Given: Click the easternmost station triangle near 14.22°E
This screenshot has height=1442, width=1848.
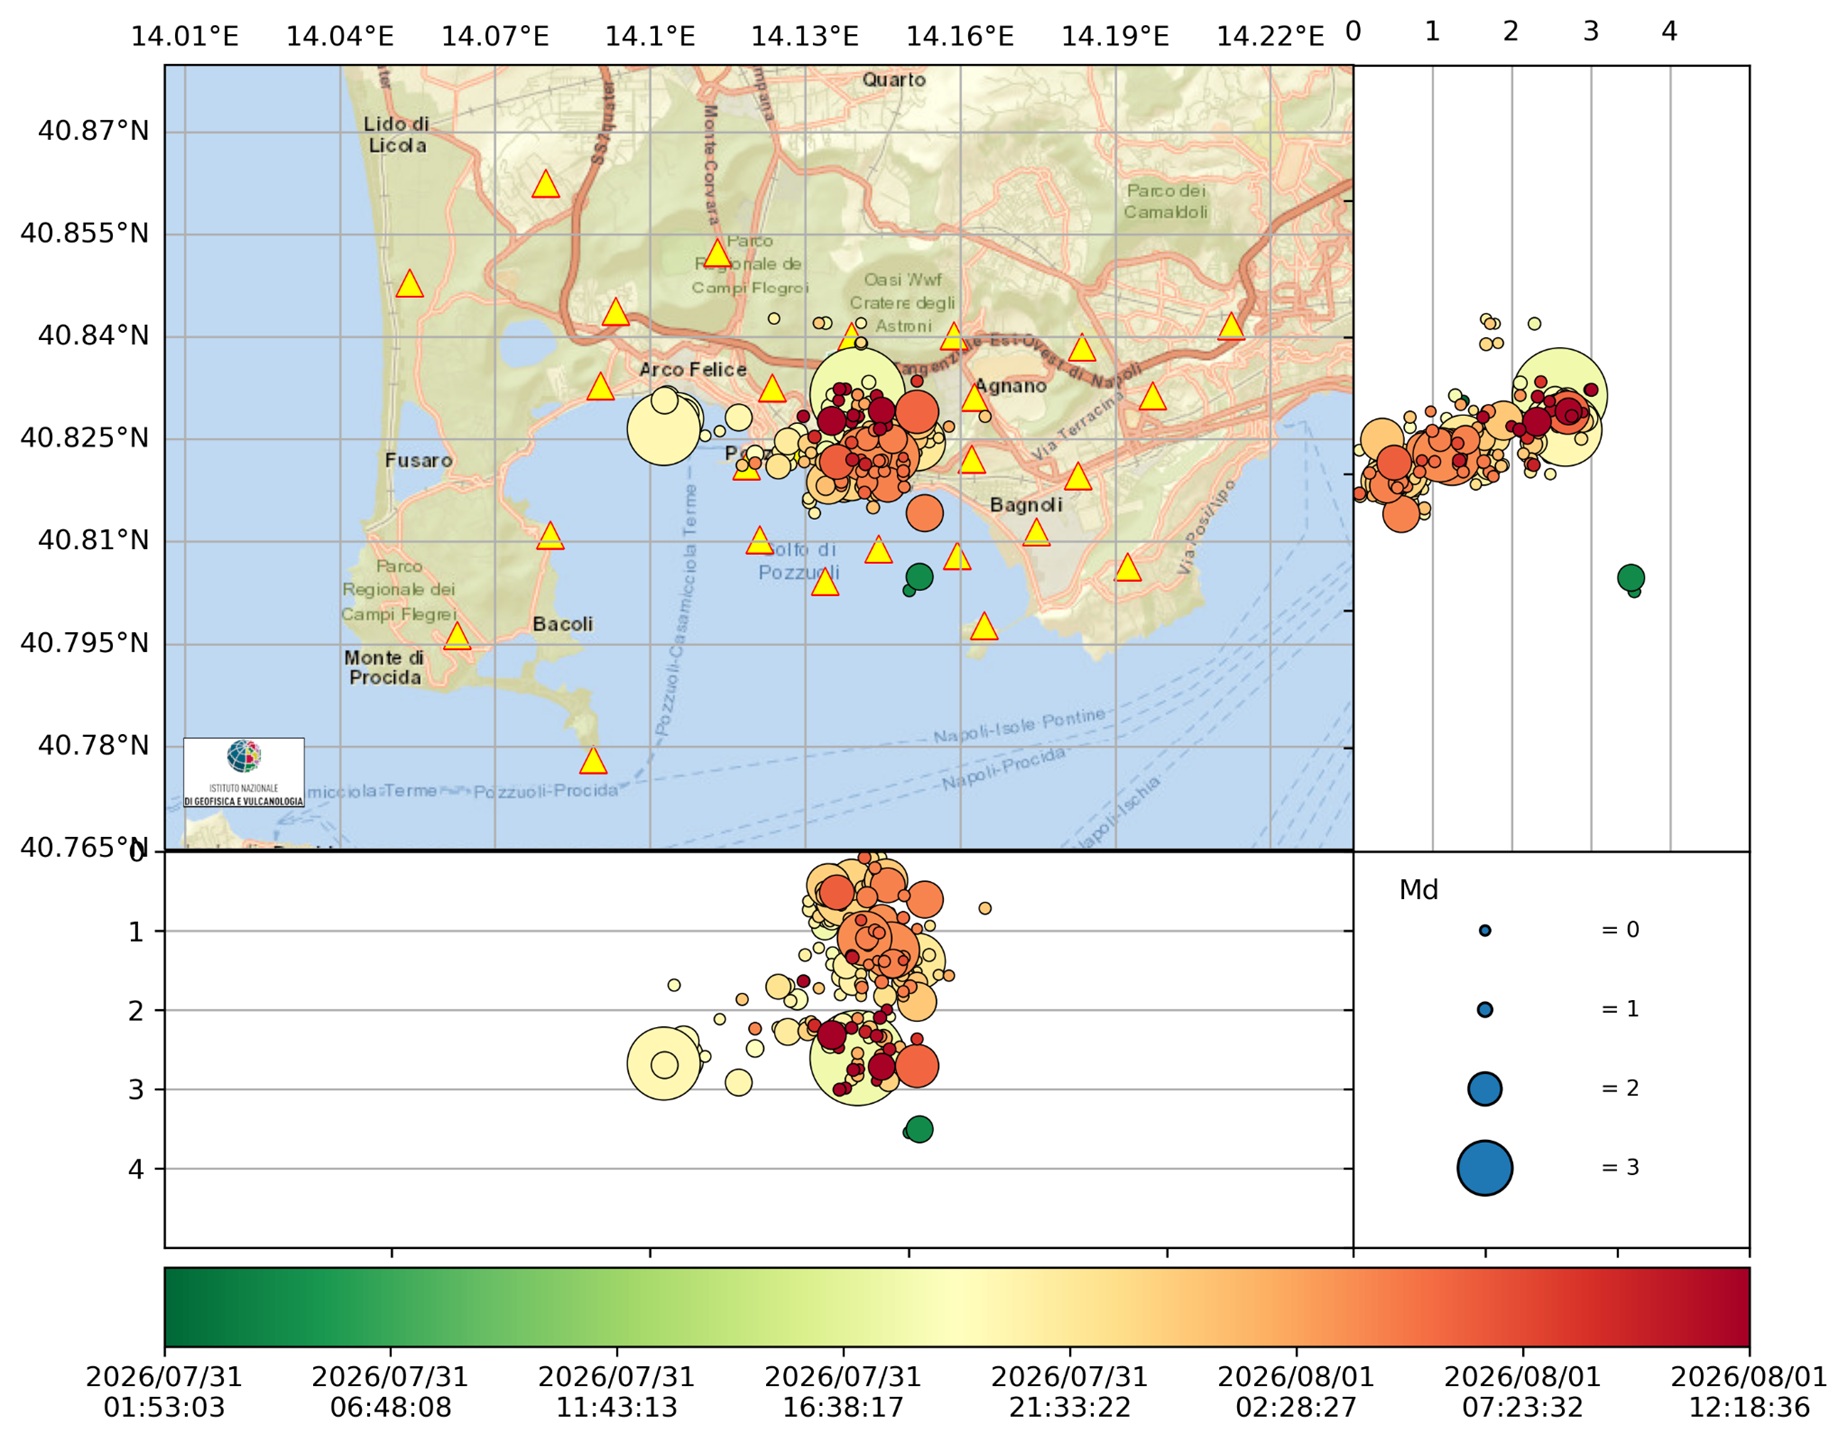Looking at the screenshot, I should pyautogui.click(x=1231, y=326).
